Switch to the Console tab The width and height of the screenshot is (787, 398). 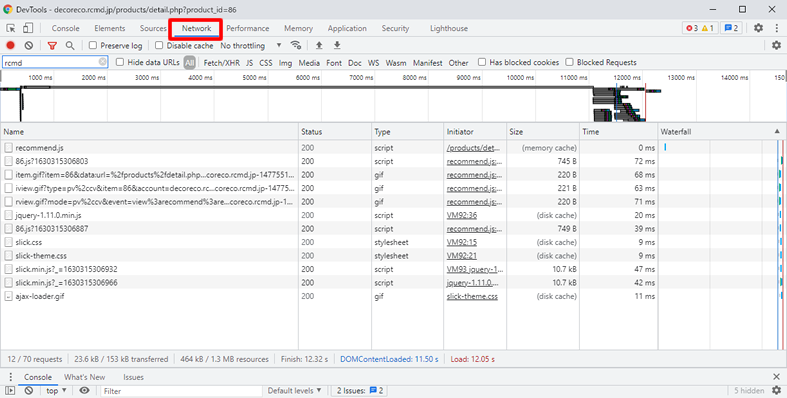[x=65, y=28]
